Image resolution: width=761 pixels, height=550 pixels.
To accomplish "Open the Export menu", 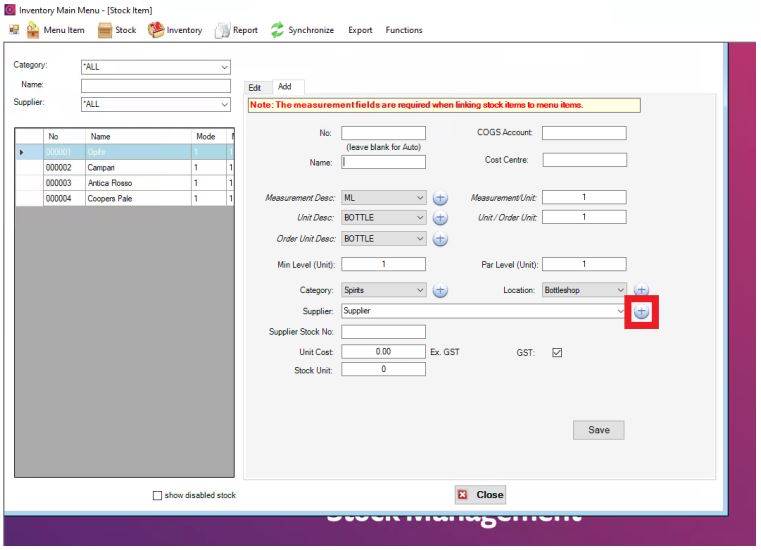I will click(x=360, y=30).
